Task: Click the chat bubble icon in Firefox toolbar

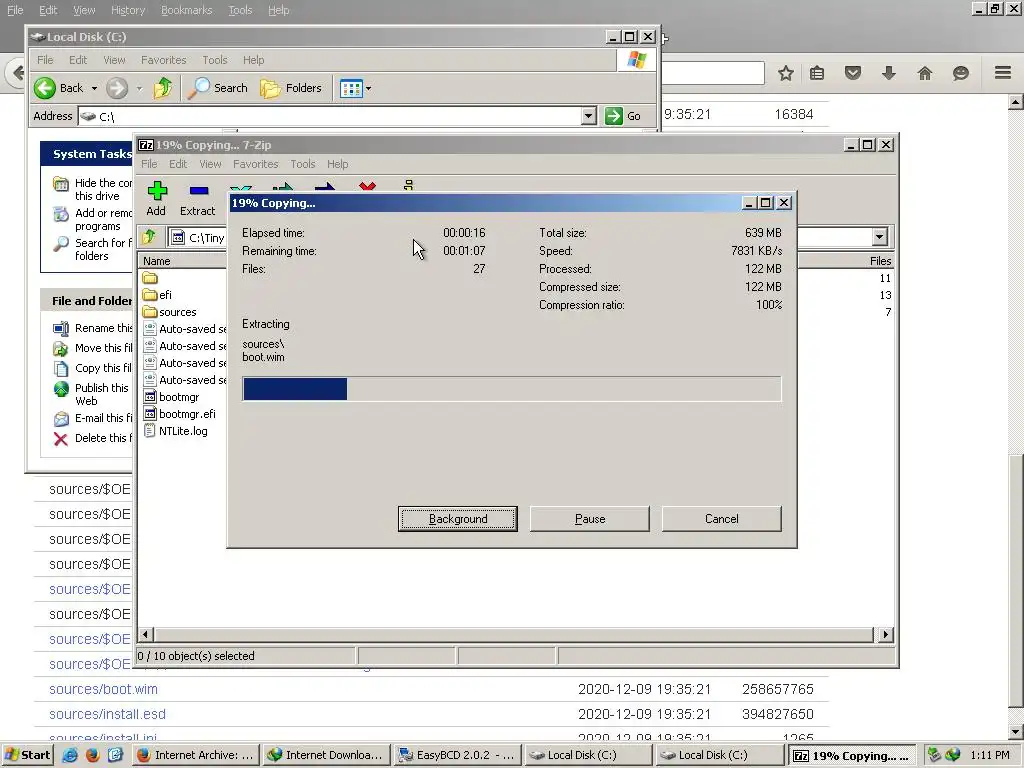Action: [x=961, y=73]
